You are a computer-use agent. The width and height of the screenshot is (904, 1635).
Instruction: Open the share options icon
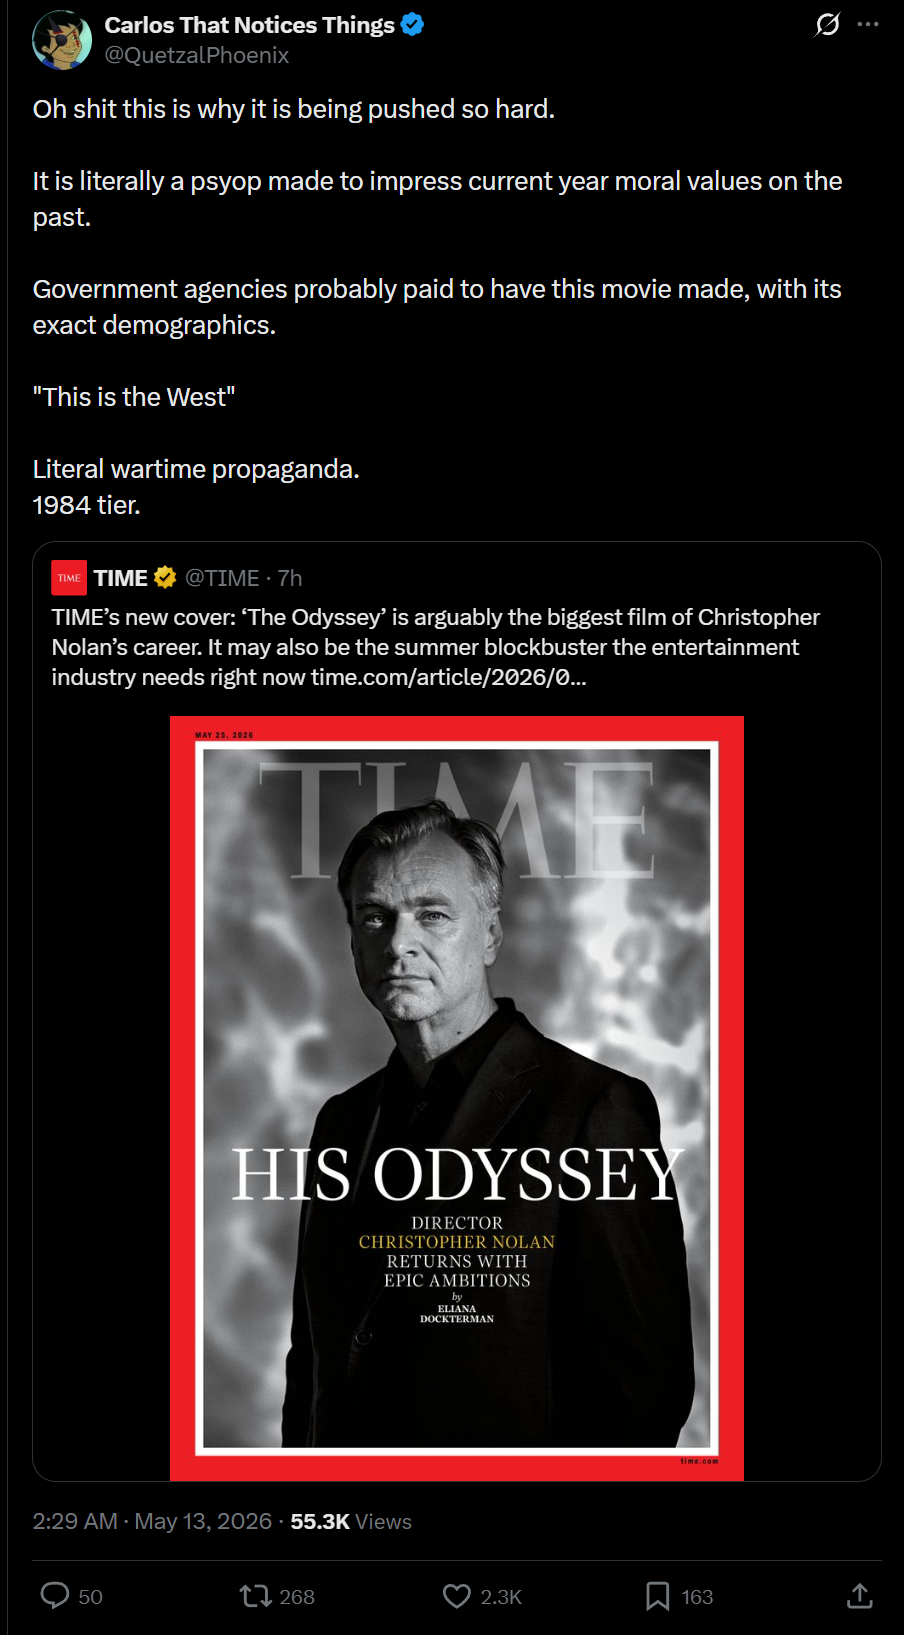859,1596
